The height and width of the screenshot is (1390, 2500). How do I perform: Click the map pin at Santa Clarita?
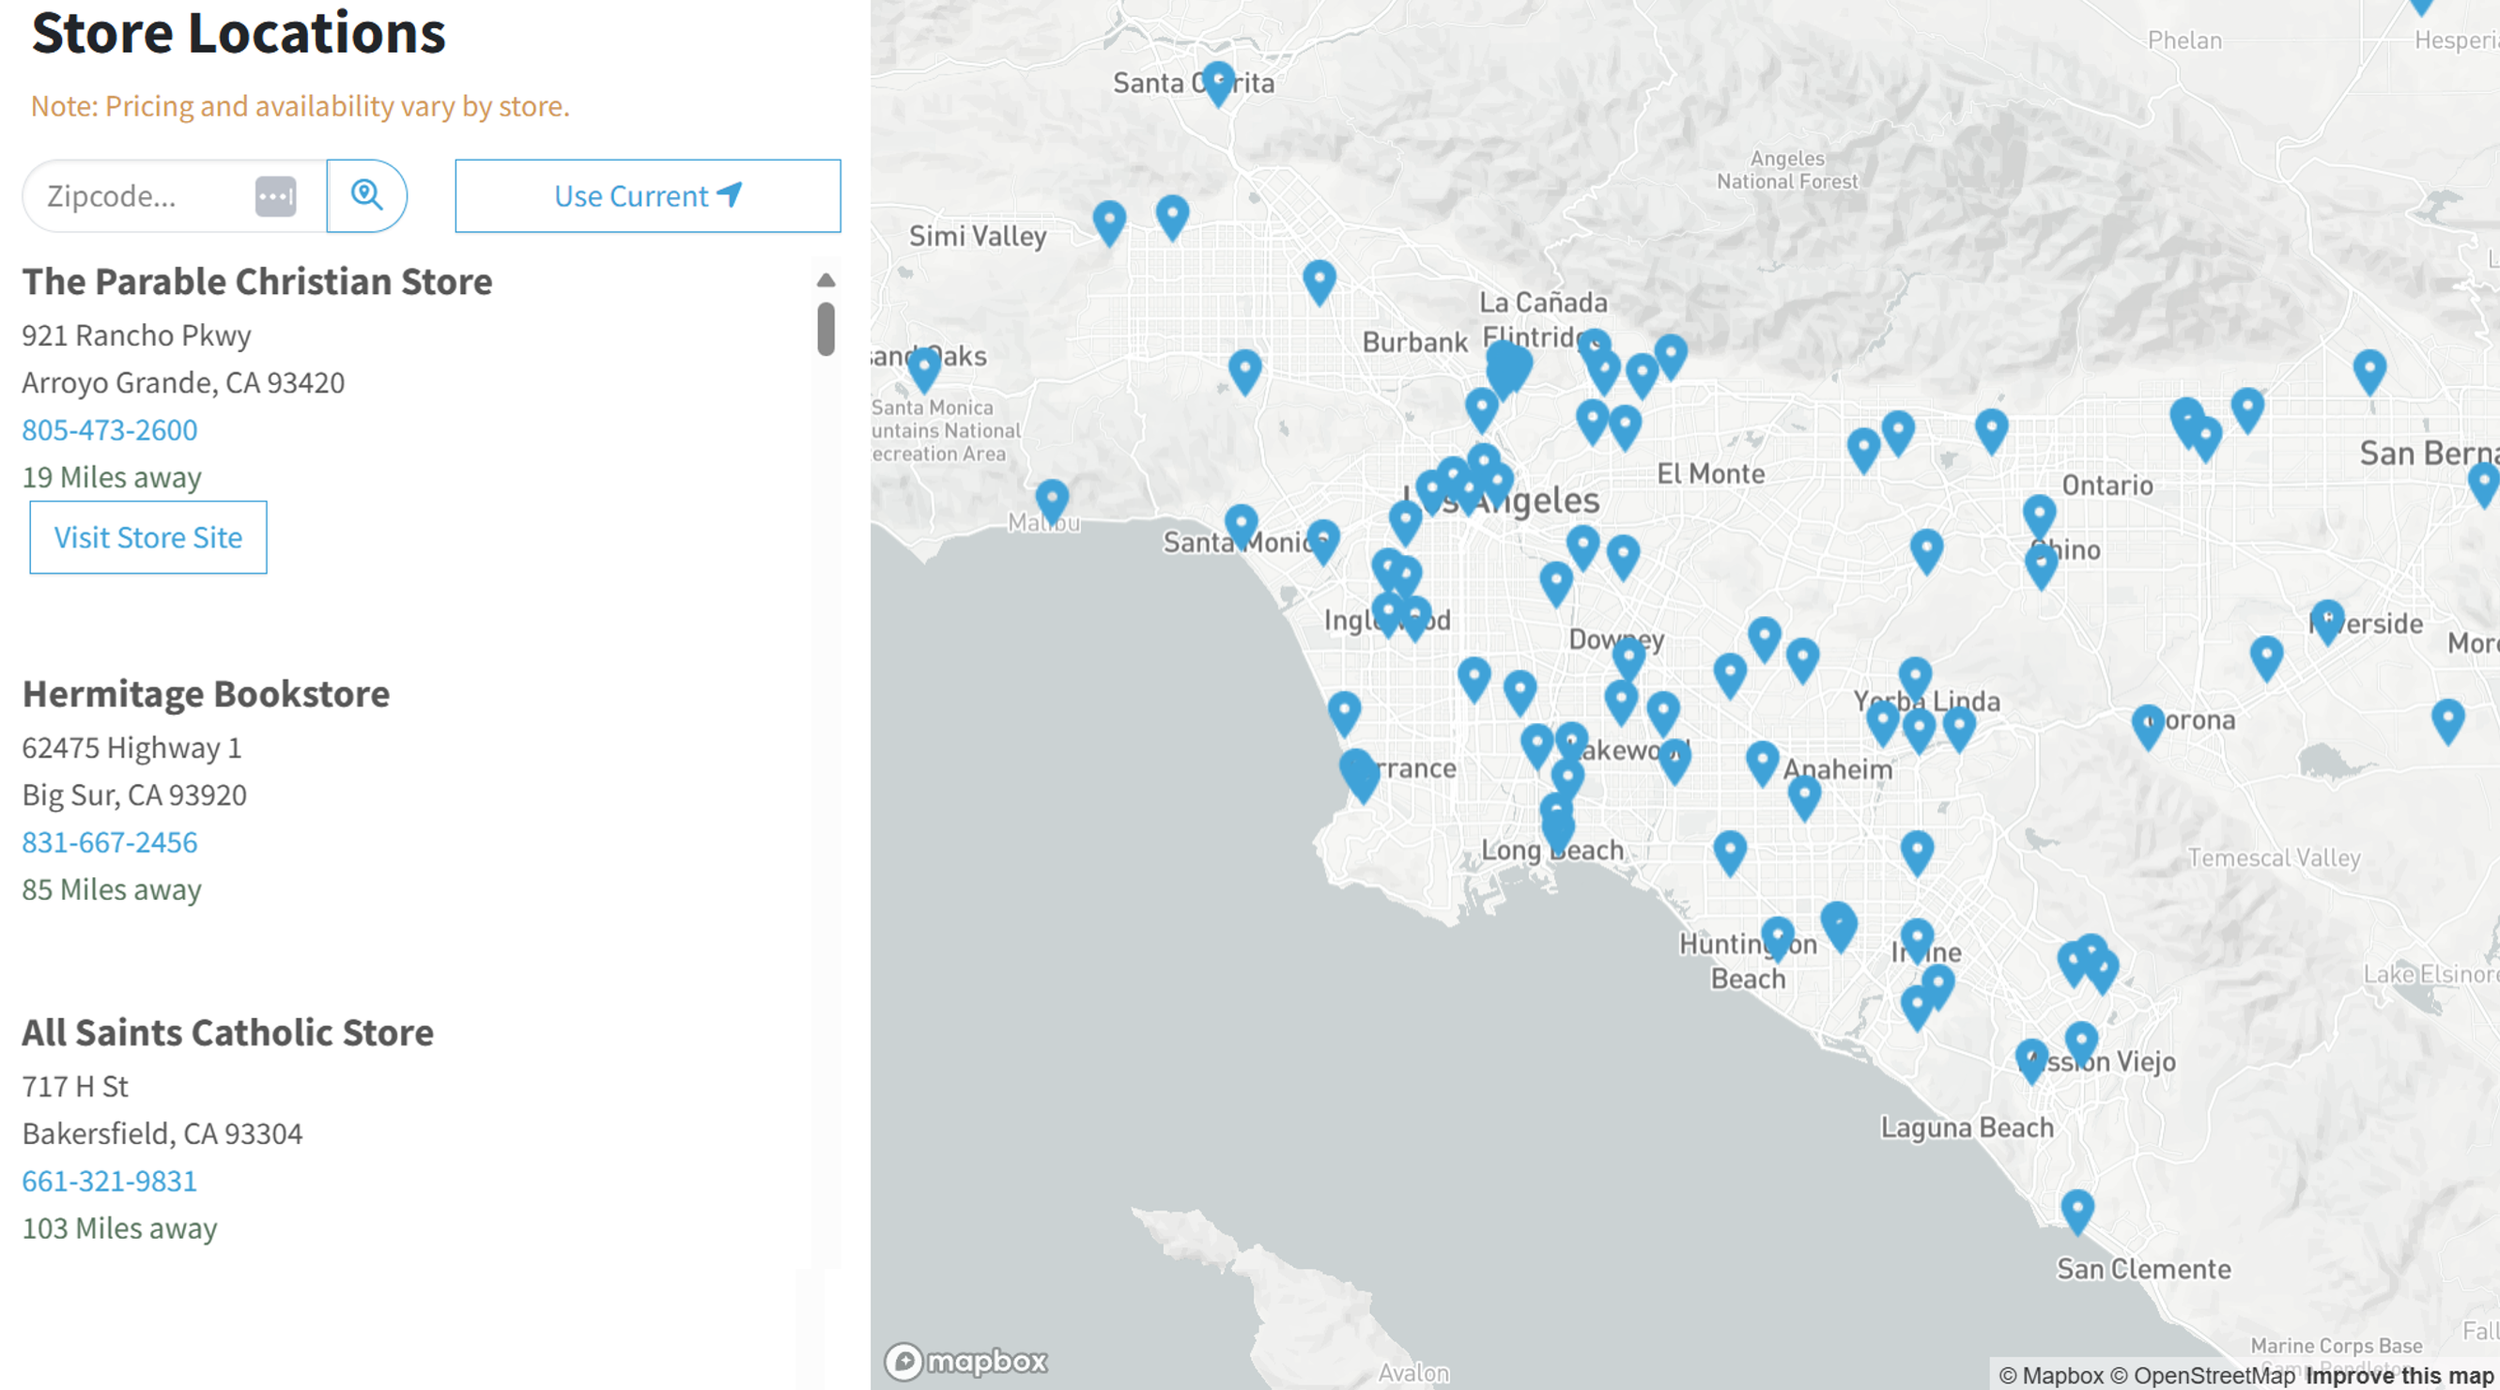pyautogui.click(x=1217, y=80)
